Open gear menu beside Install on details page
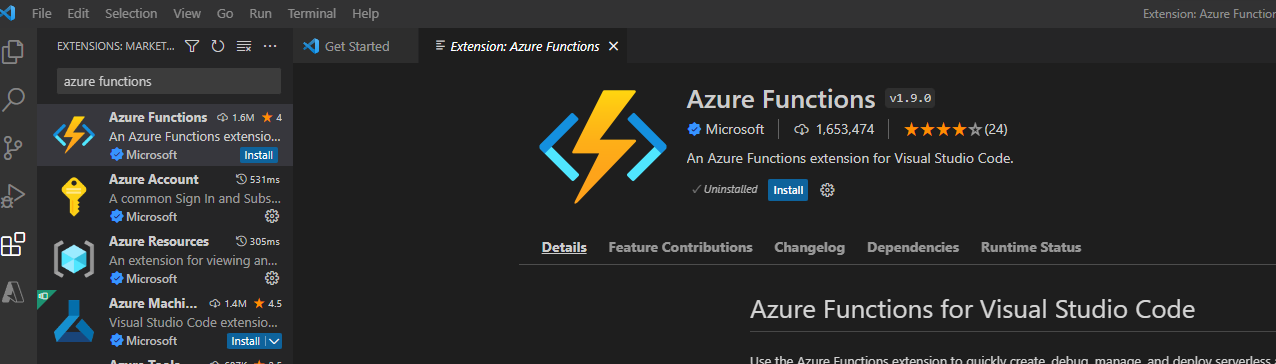Image resolution: width=1276 pixels, height=364 pixels. point(827,190)
